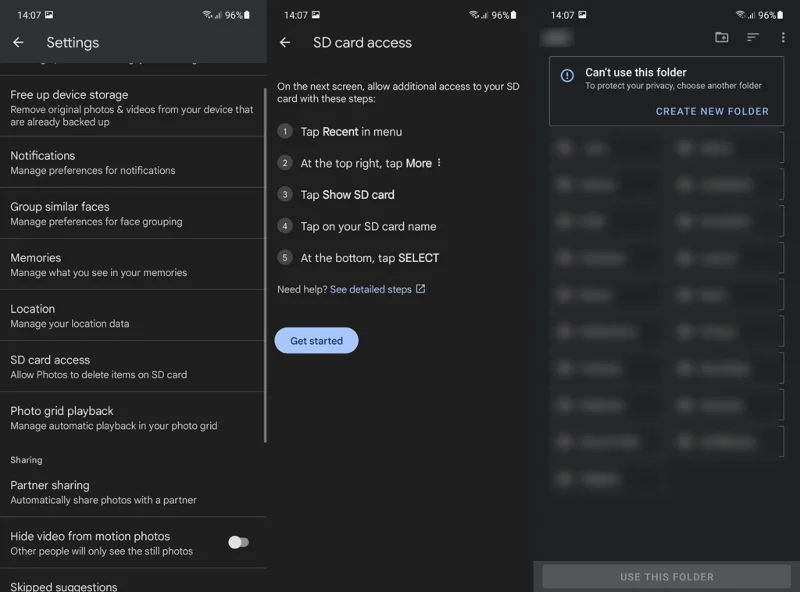Open the sort options icon

(x=753, y=37)
